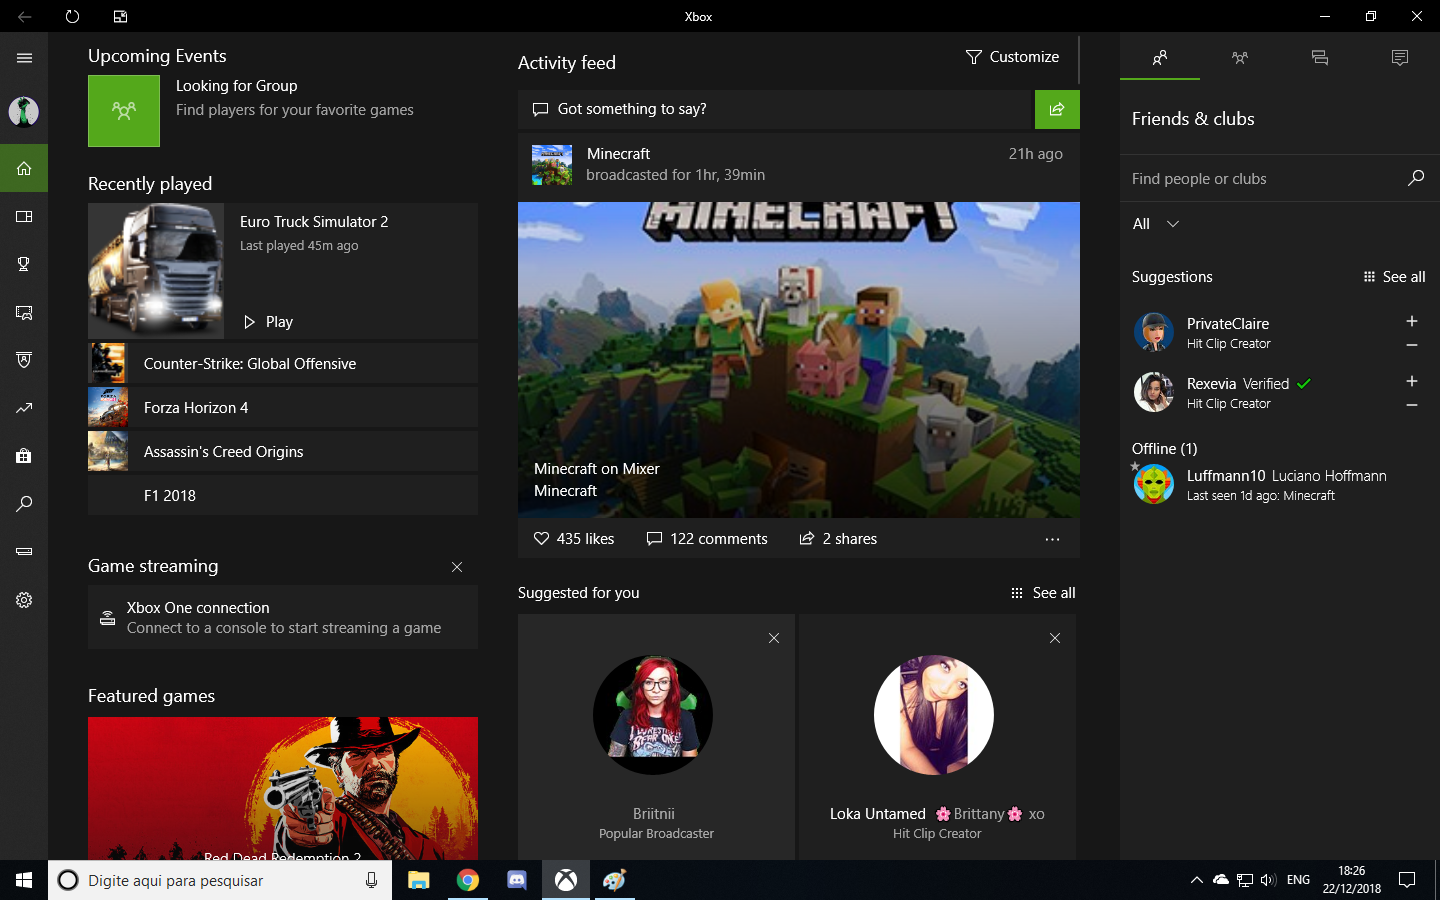Screen dimensions: 1440x900
Task: Remove PrivateClaire suggestion with minus
Action: coord(1412,345)
